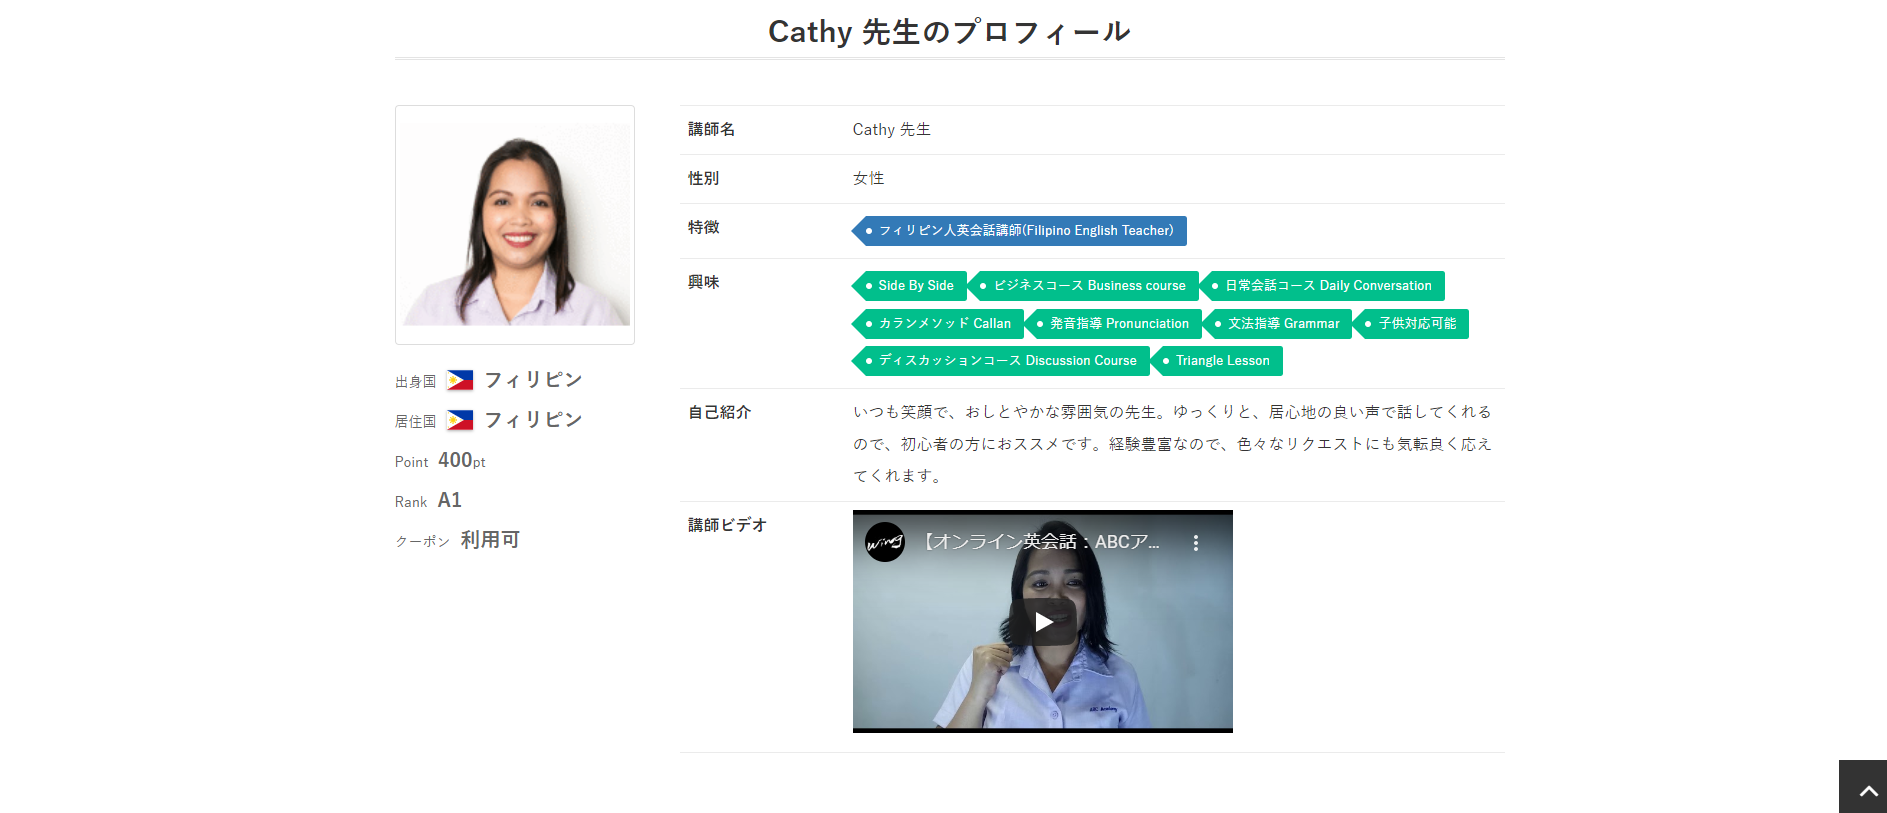Screen dimensions: 1887x813
Task: Click the Cathy 先生のプロフィール heading
Action: click(949, 32)
